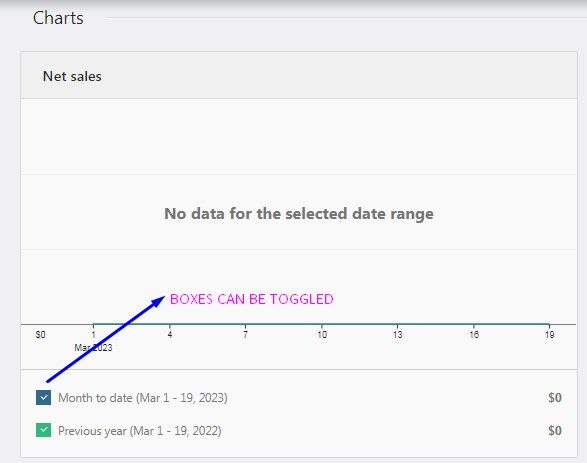Click the day 10 tick on the x-axis
This screenshot has width=587, height=463.
tap(322, 334)
